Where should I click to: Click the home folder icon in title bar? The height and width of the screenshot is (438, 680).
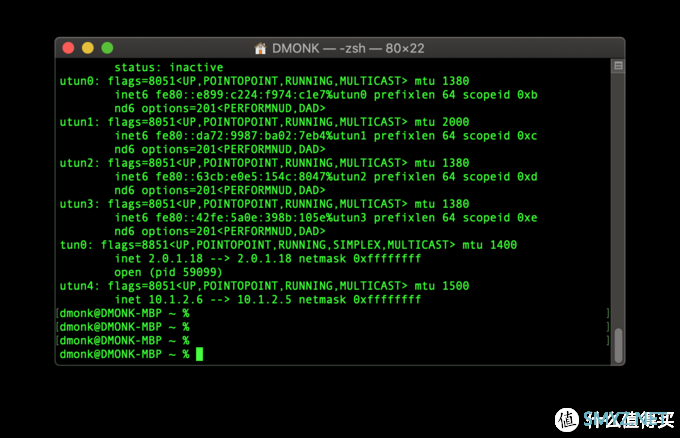coord(260,48)
